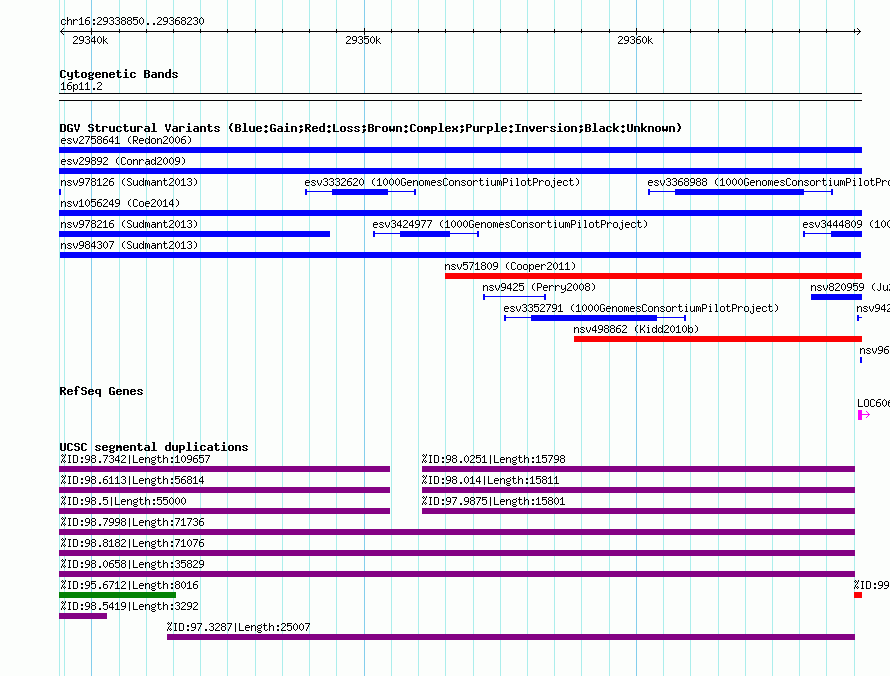The width and height of the screenshot is (890, 676).
Task: Click UCSC segmental duplications track title
Action: point(154,447)
